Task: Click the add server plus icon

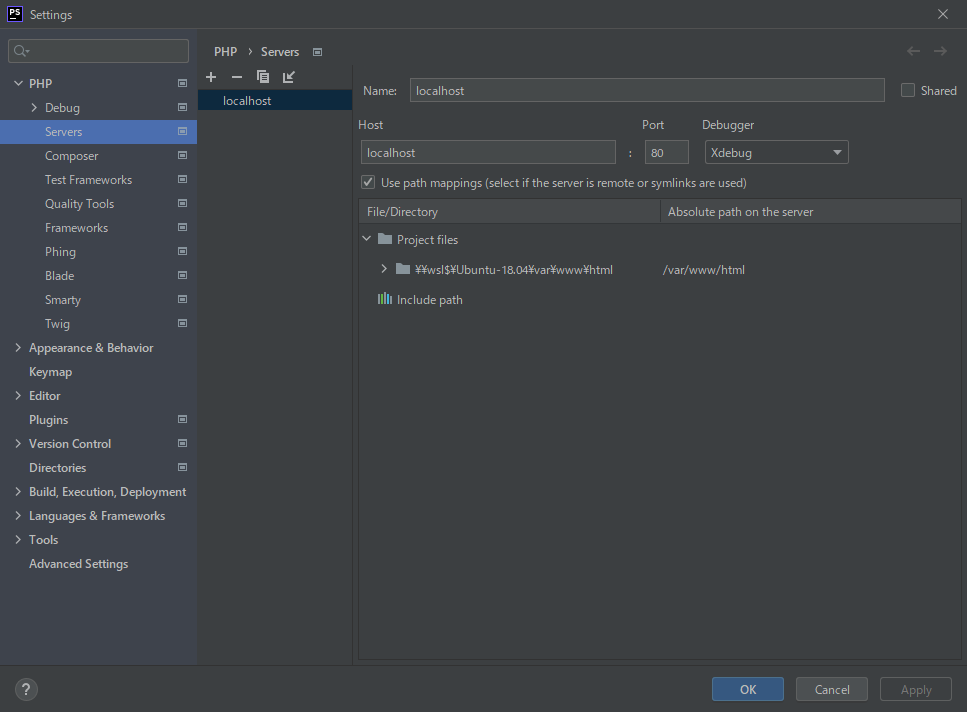Action: 211,77
